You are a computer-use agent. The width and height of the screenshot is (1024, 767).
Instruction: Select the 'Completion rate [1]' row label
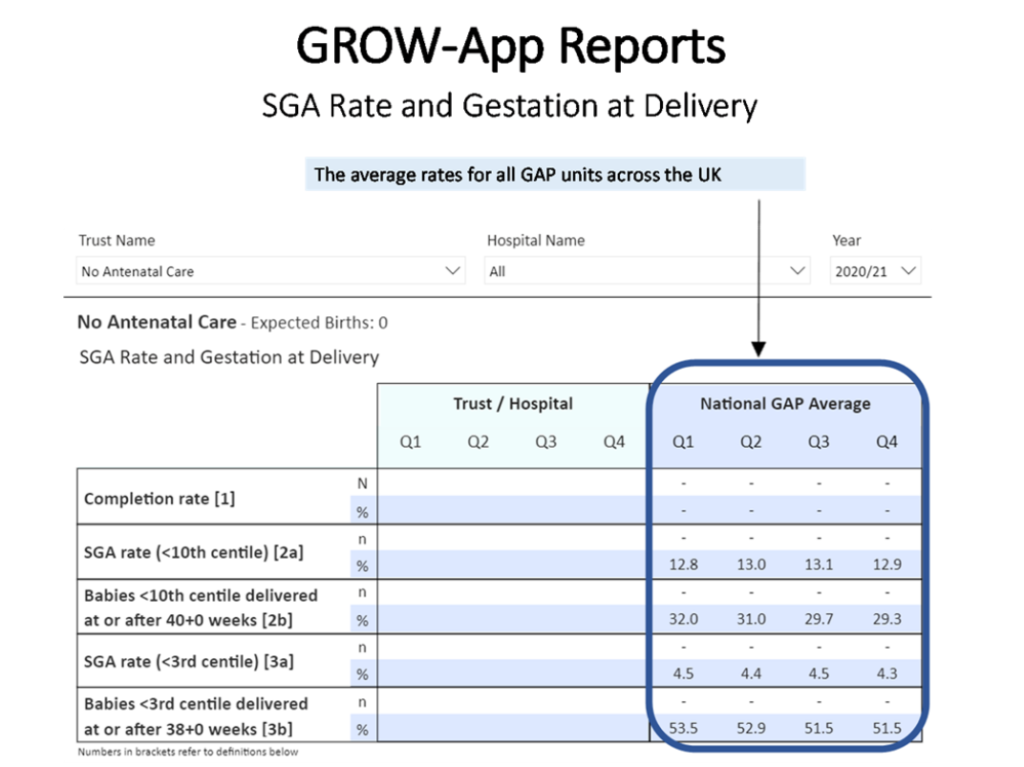click(159, 498)
